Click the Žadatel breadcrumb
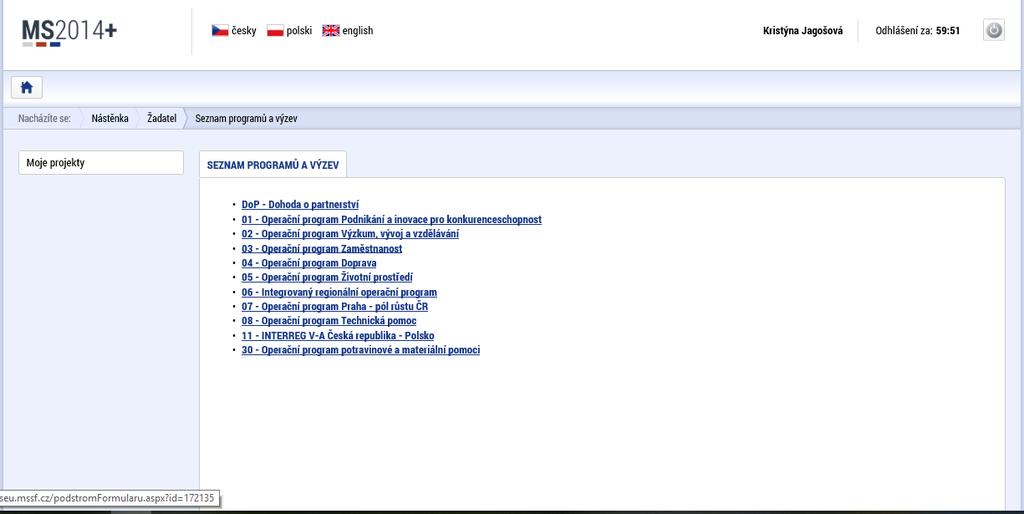The image size is (1024, 514). 161,118
